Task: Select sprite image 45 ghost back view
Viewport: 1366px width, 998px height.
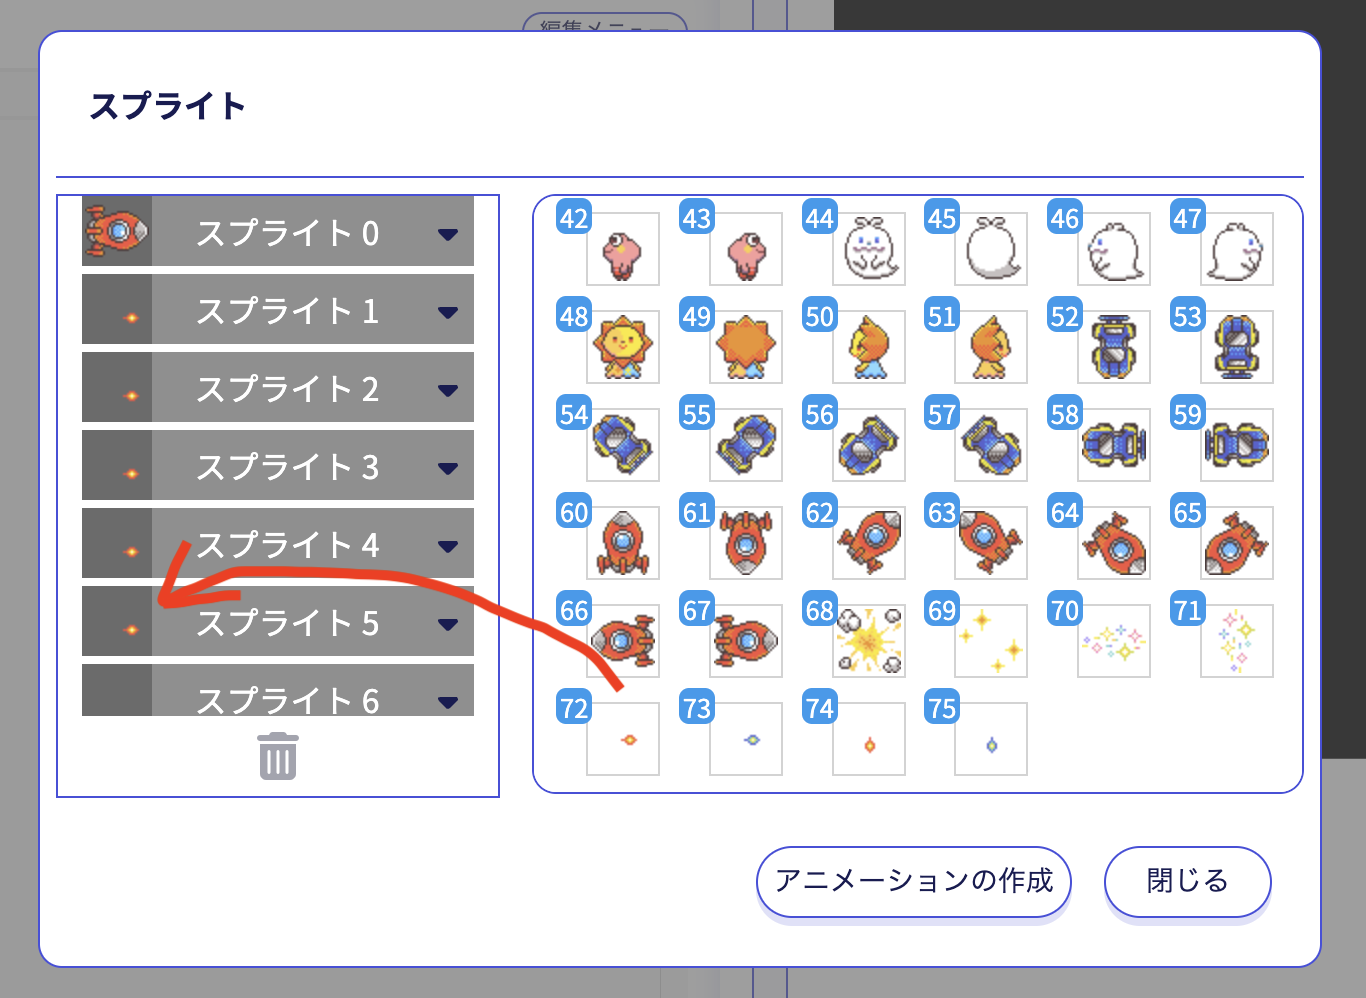Action: tap(991, 249)
